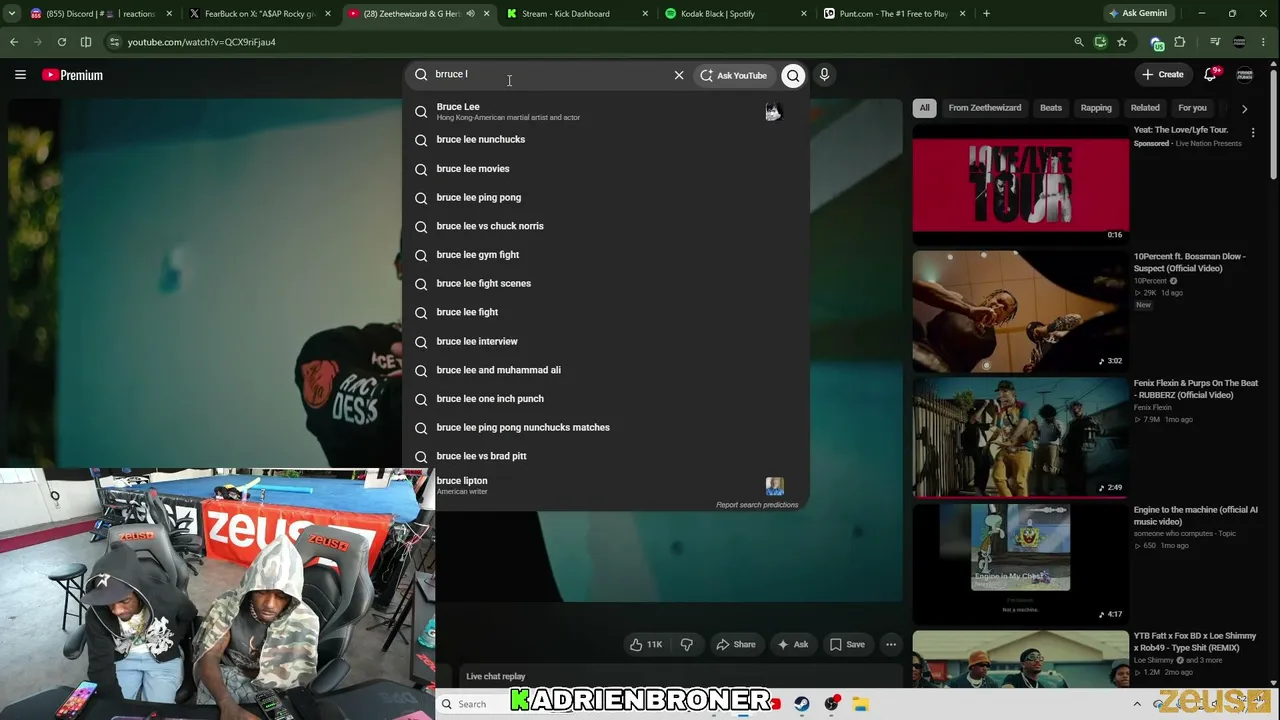Open options for the Yeat sponsored ad
Image resolution: width=1280 pixels, height=720 pixels.
(x=1253, y=132)
